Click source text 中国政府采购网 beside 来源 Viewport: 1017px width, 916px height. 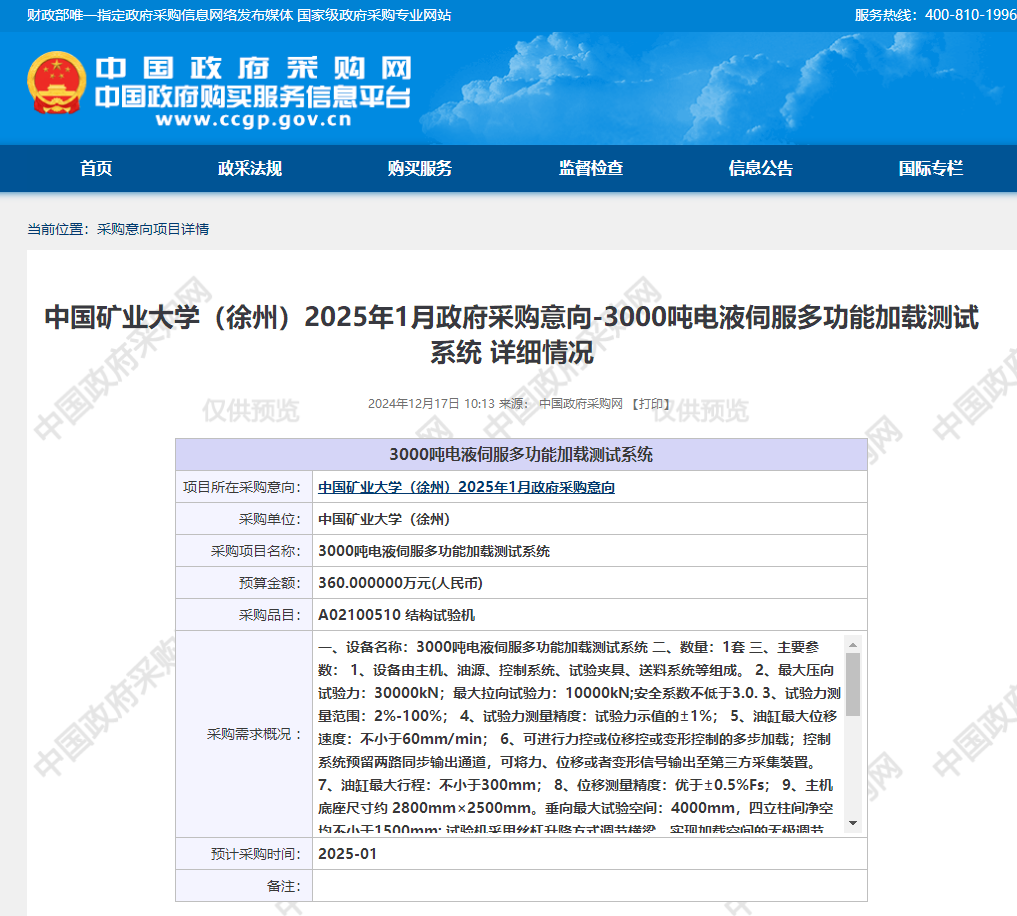(580, 404)
